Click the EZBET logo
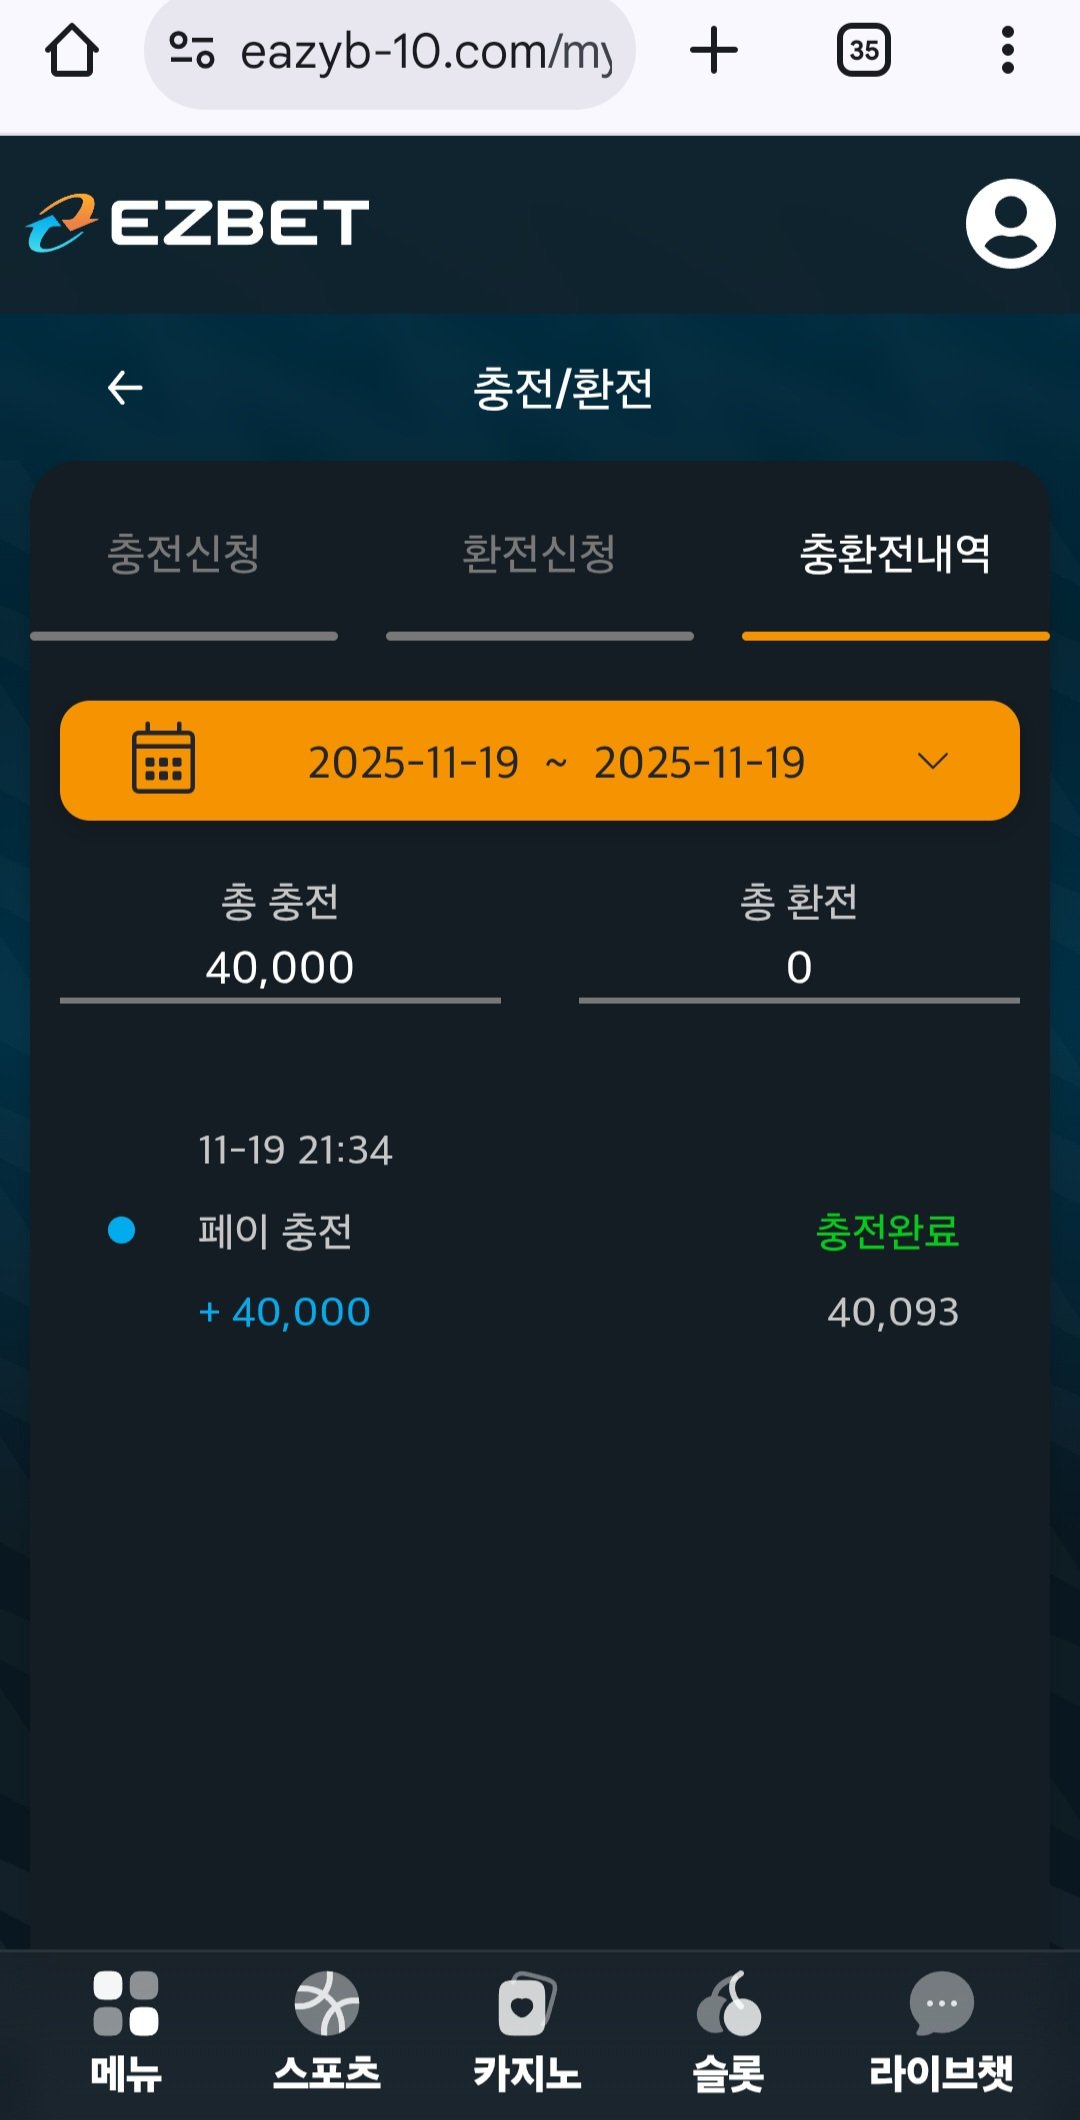 tap(198, 223)
